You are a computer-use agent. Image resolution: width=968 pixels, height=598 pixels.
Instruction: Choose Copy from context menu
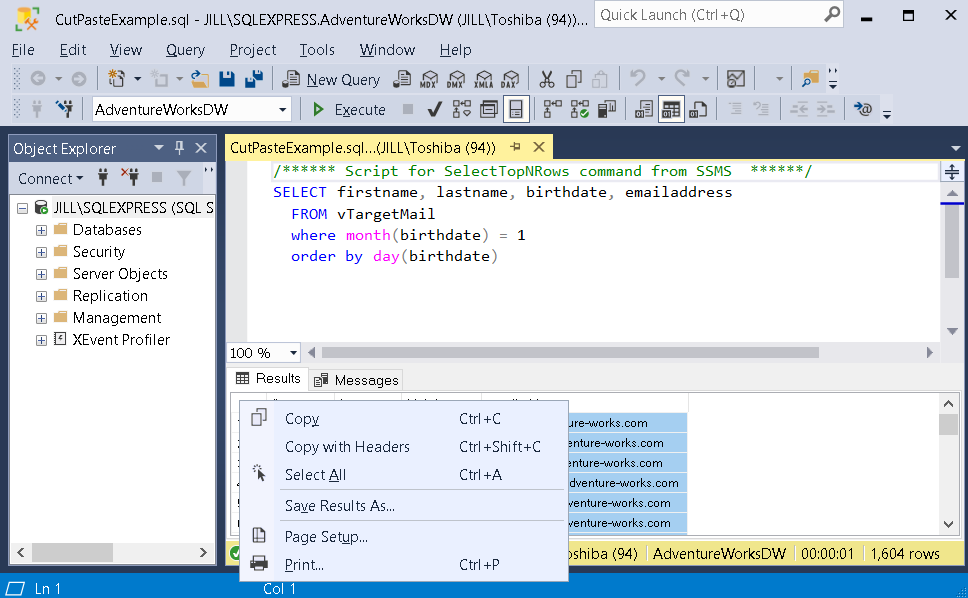(x=404, y=419)
